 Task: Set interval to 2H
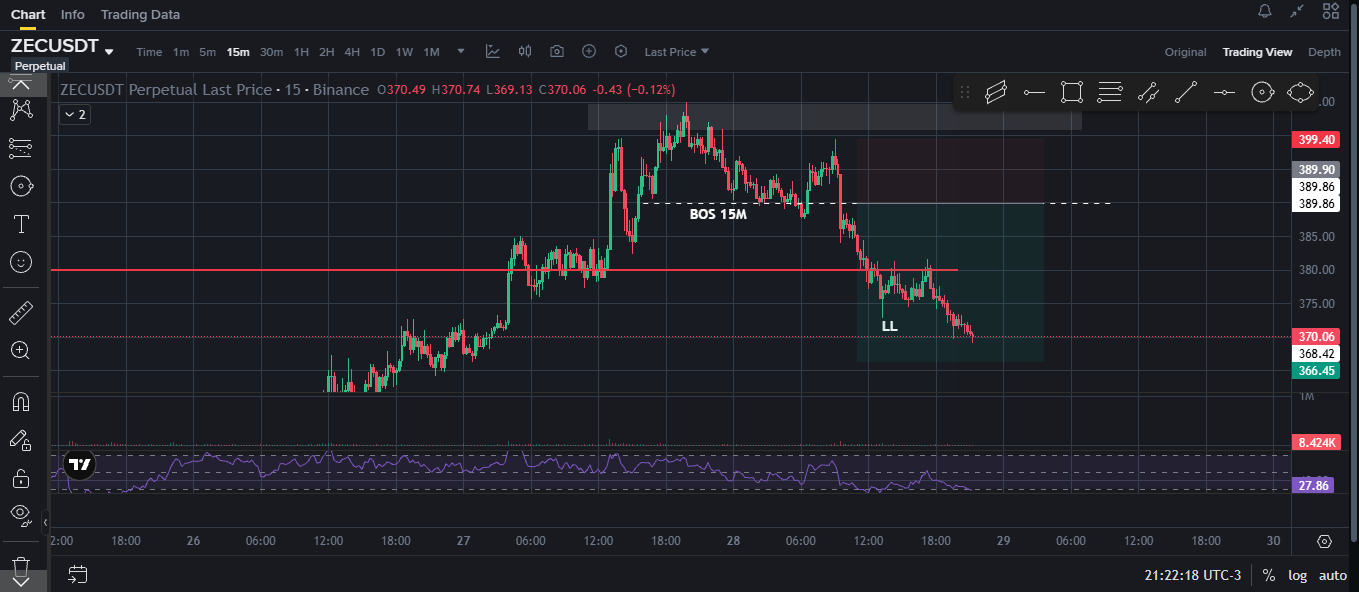coord(327,52)
